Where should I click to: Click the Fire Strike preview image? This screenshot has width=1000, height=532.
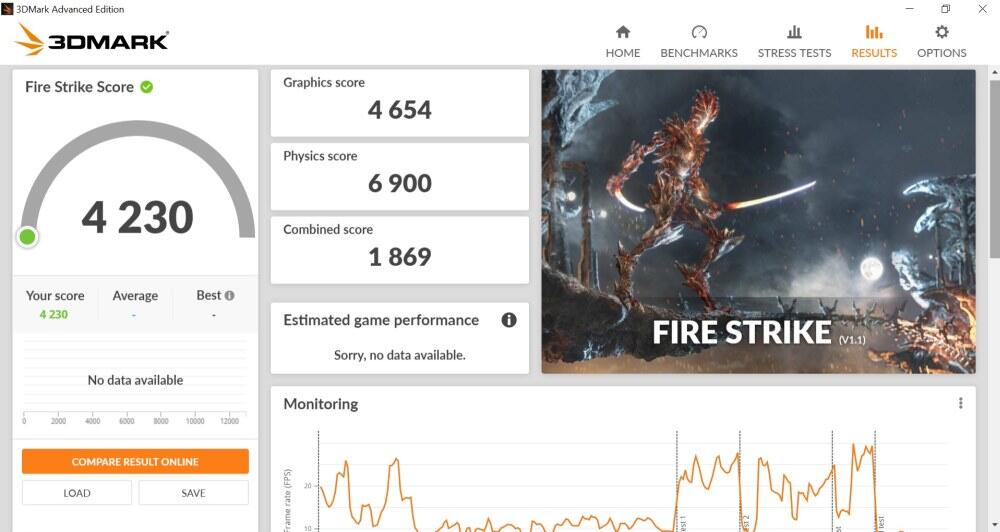(x=758, y=221)
